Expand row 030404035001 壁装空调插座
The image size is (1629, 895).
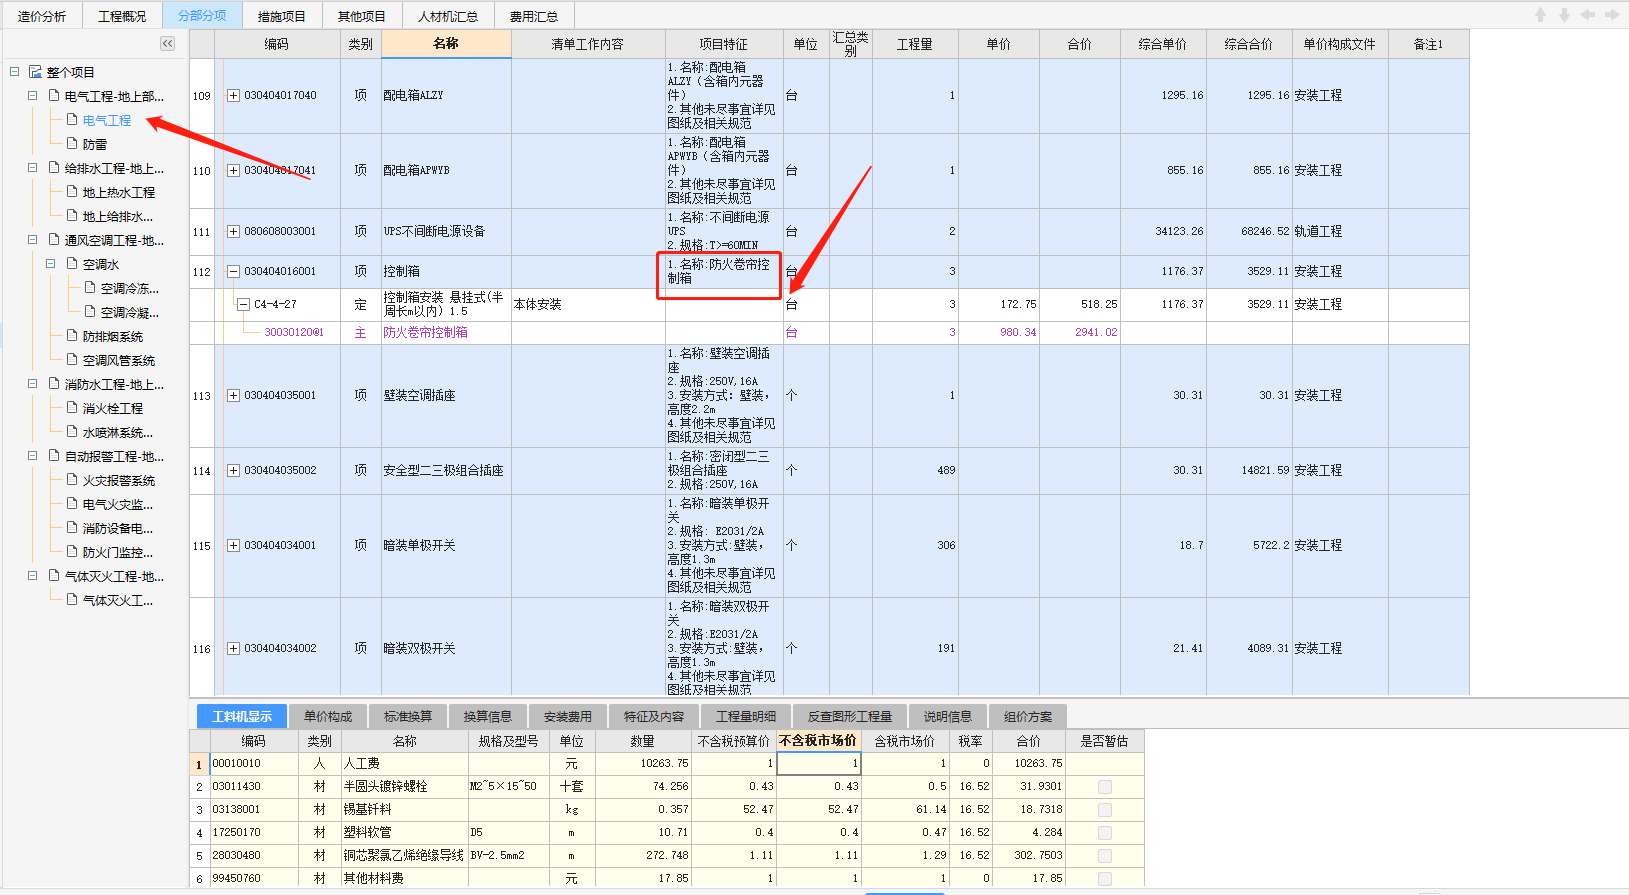(x=233, y=396)
